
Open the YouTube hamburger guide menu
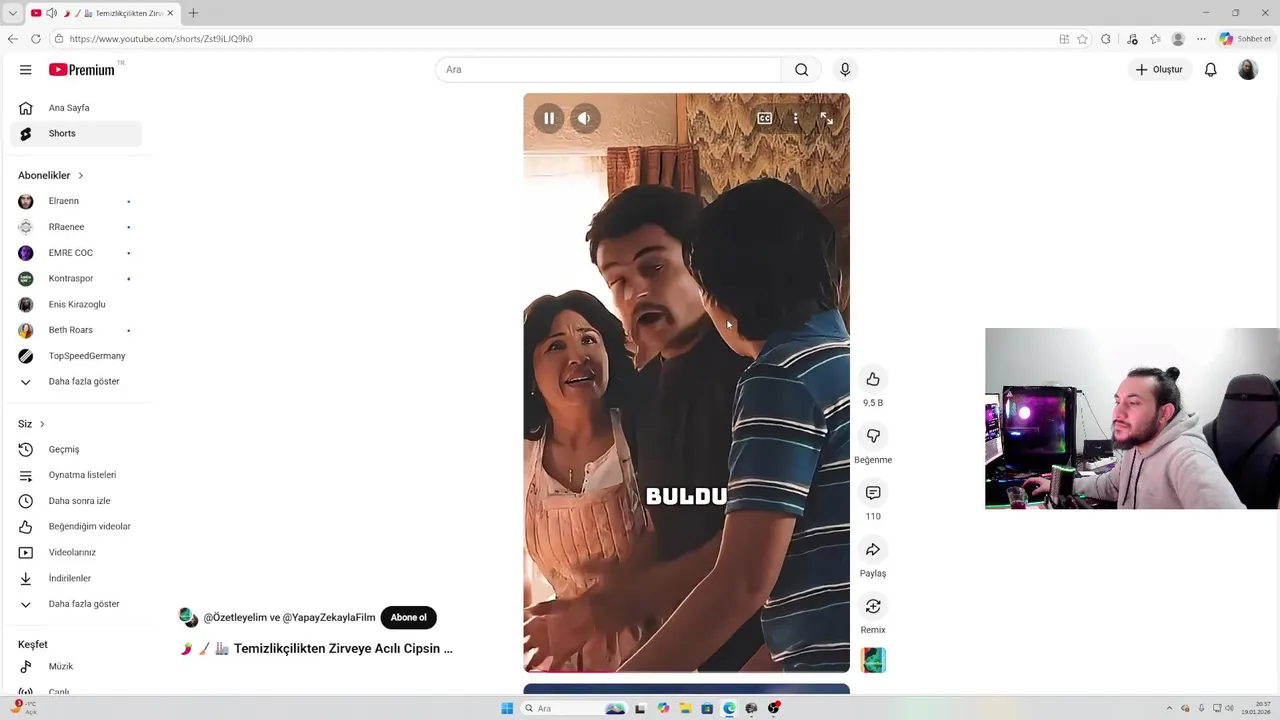coord(25,70)
